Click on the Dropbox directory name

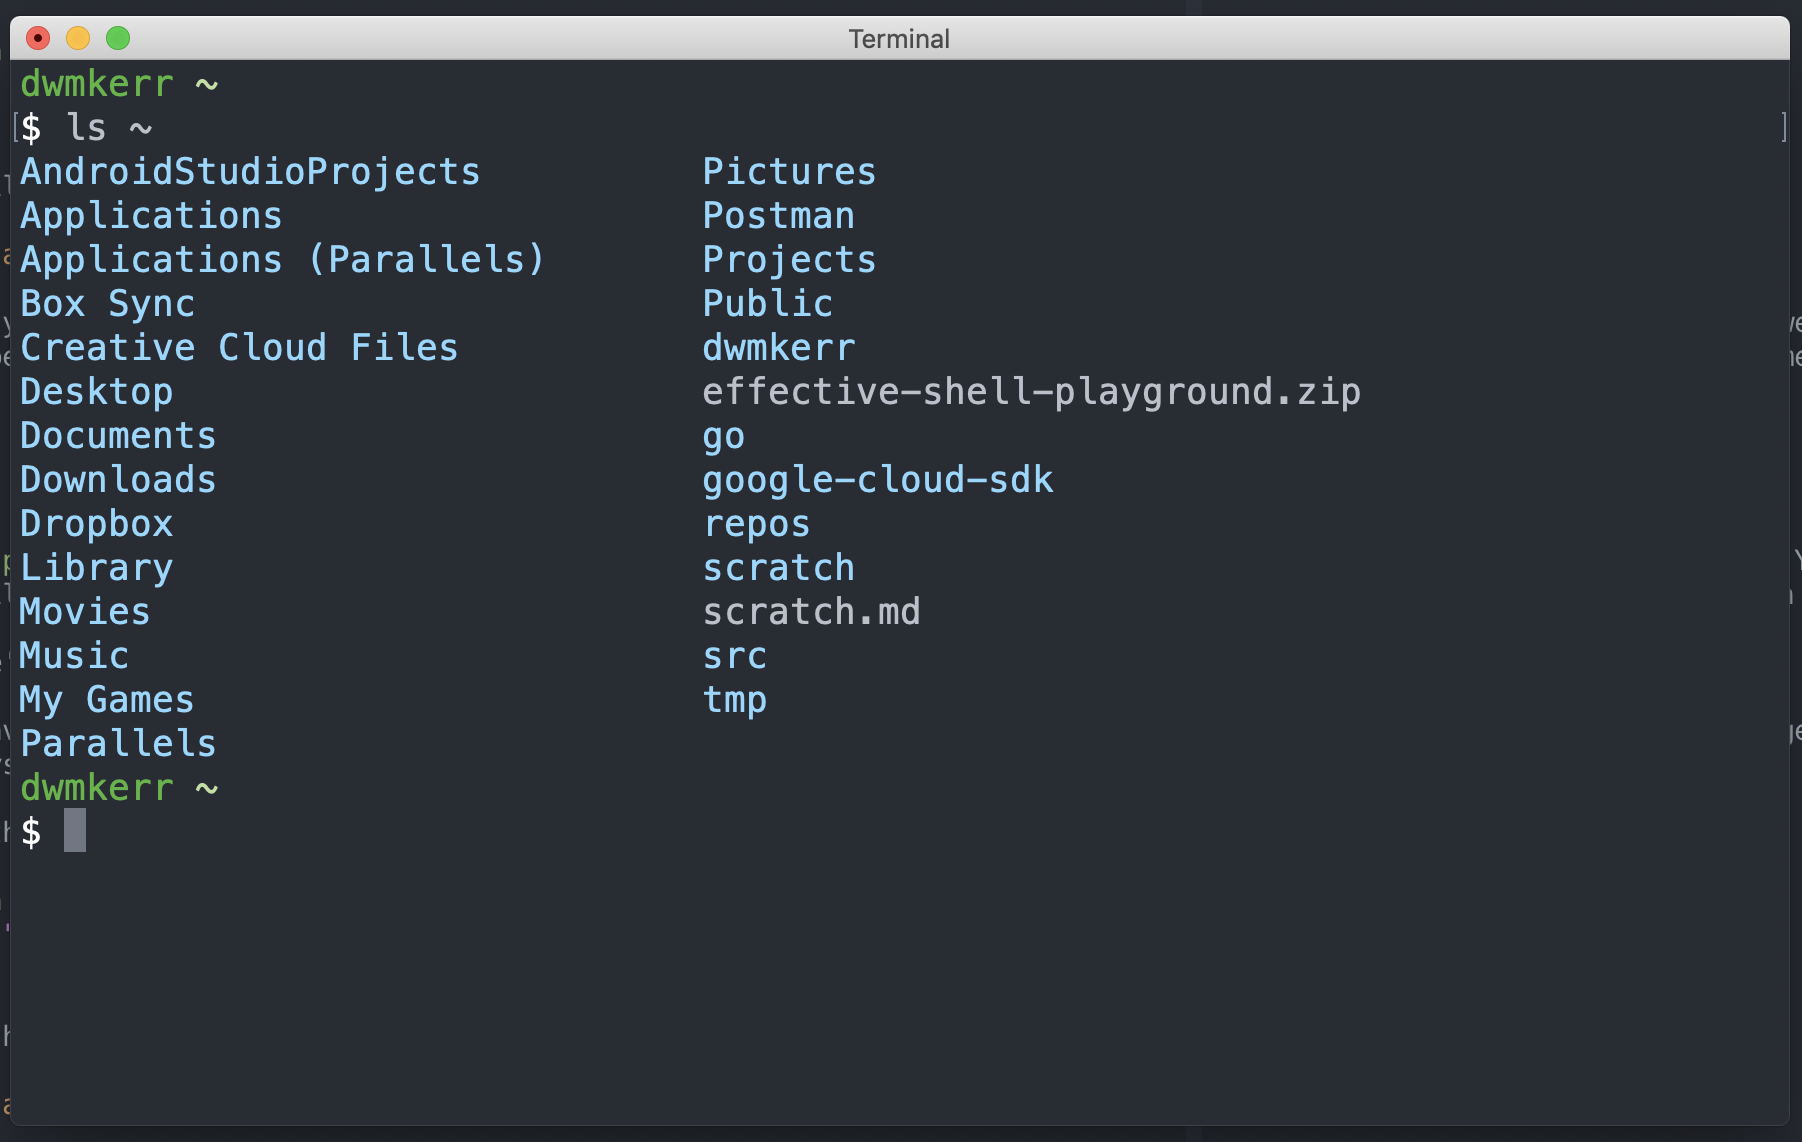point(97,524)
